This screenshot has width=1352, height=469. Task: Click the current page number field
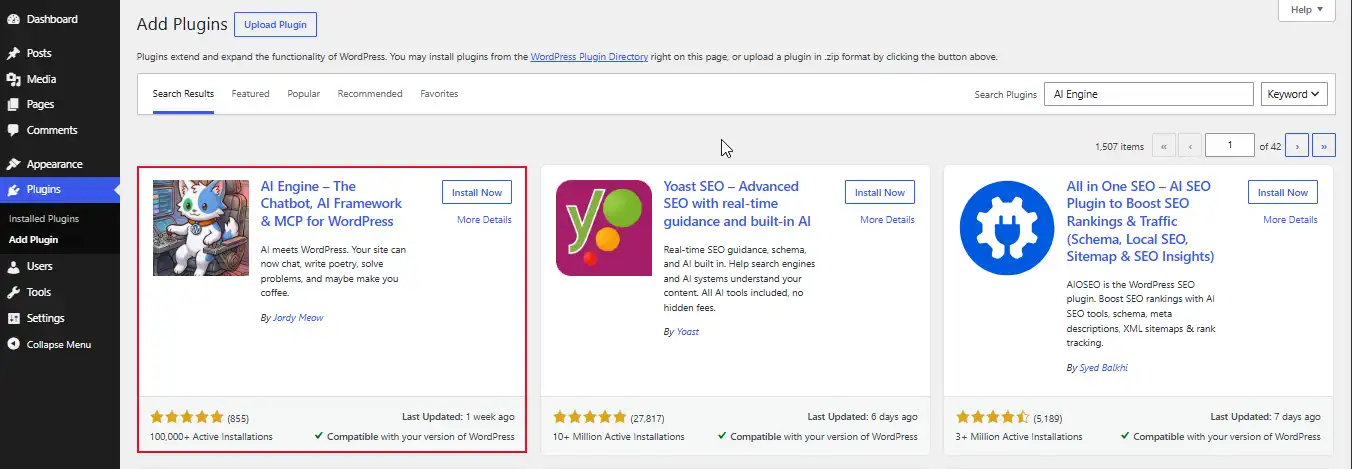[1230, 146]
